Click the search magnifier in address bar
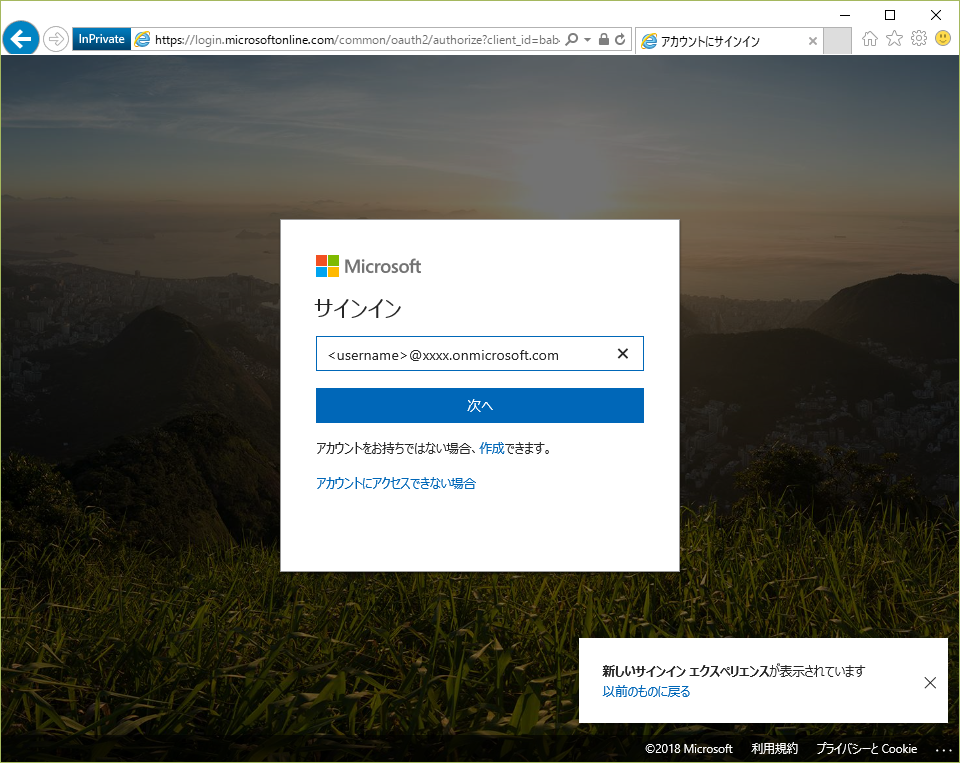 coord(571,40)
